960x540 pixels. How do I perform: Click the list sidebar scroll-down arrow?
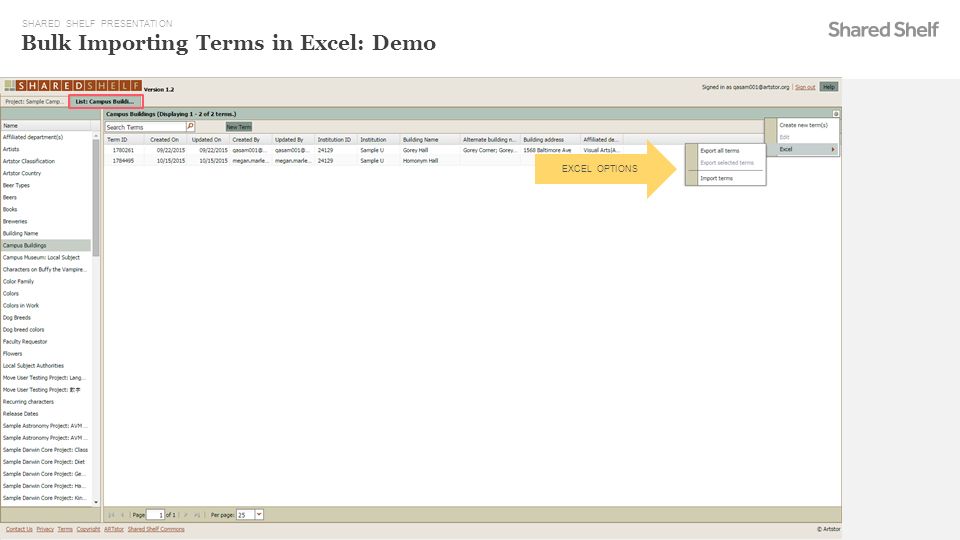coord(96,502)
